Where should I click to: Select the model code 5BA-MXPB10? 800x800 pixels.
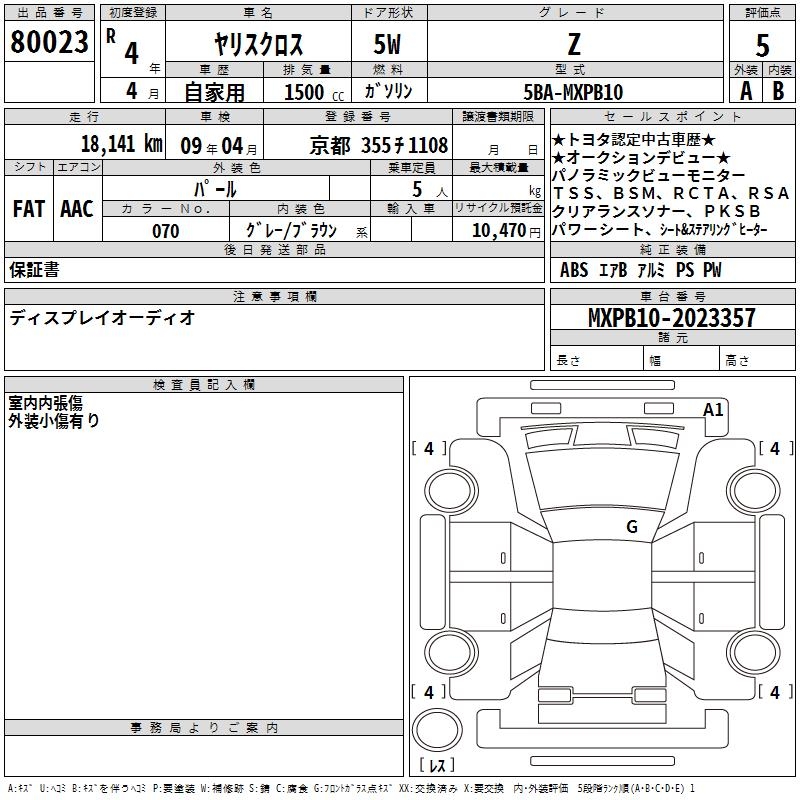[573, 92]
